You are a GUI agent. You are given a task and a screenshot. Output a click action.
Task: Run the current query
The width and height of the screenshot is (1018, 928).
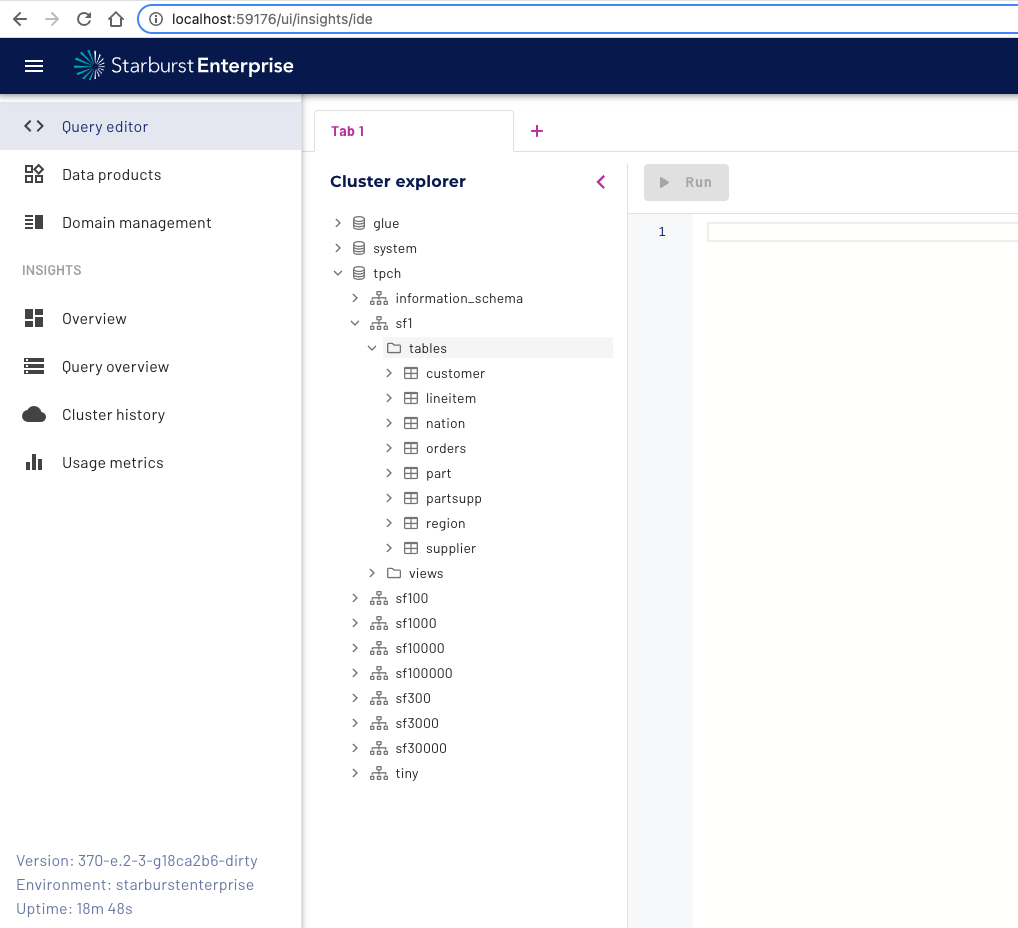click(686, 182)
